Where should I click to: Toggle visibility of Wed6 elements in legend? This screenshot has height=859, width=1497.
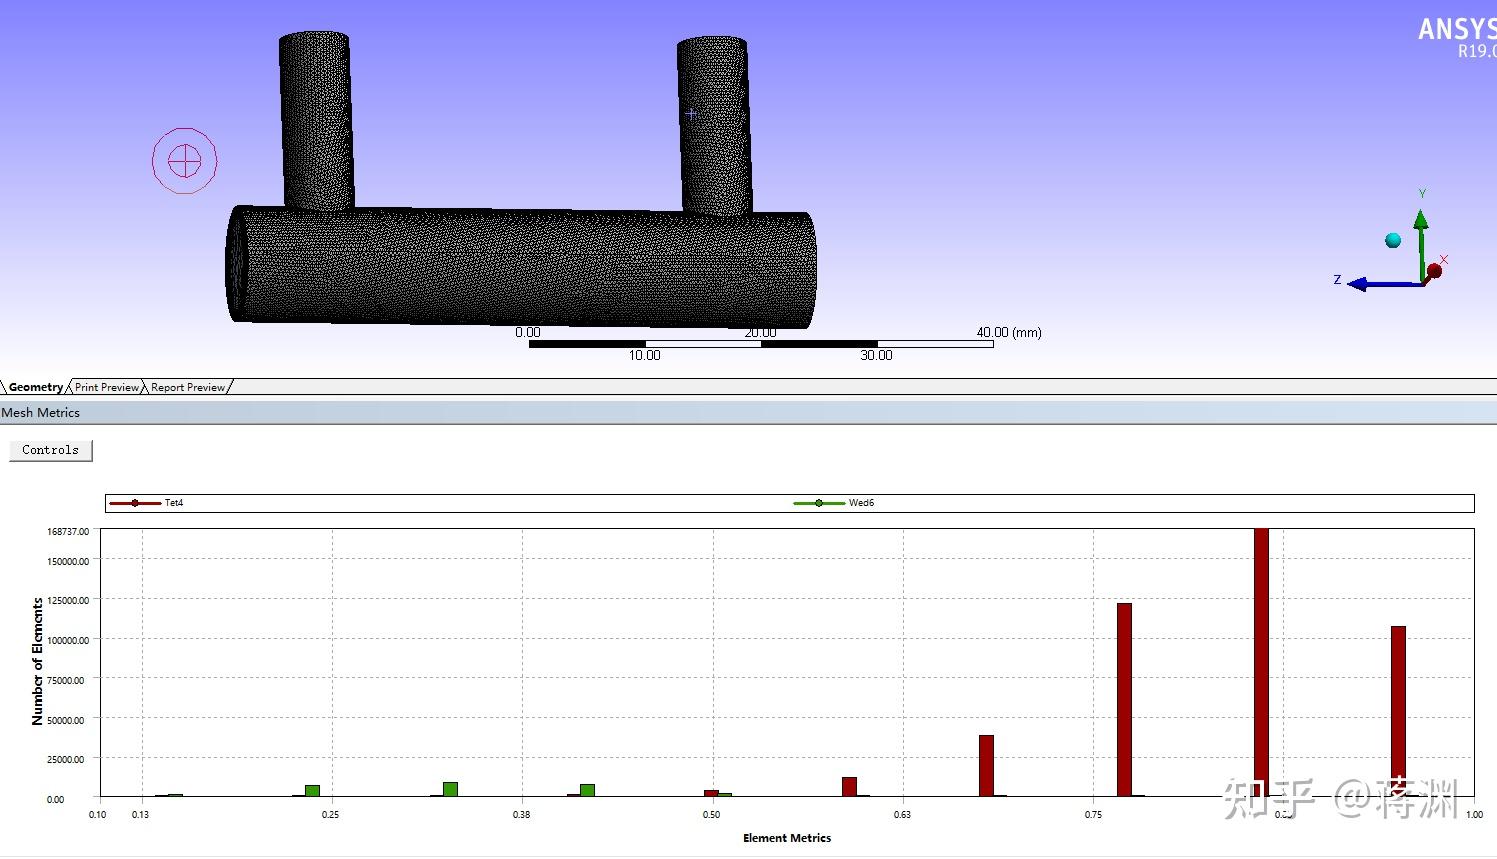coord(820,502)
